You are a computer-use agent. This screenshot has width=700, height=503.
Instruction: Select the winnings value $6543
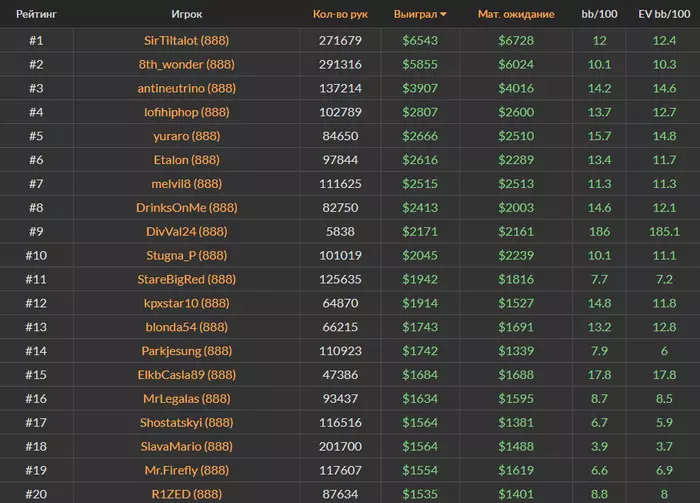point(420,41)
